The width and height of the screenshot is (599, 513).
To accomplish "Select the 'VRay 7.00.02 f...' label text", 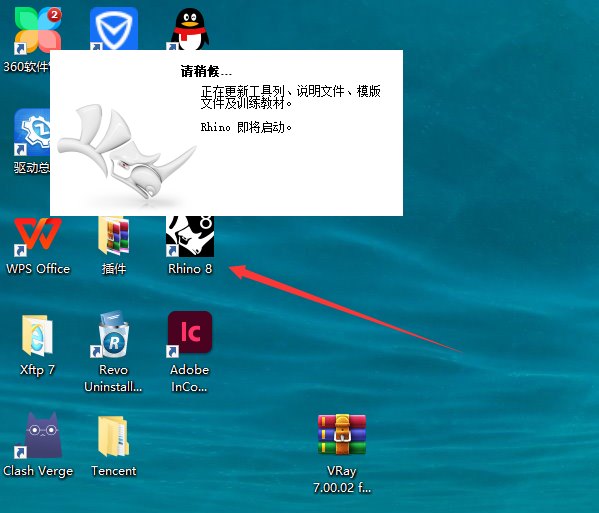I will click(x=342, y=479).
